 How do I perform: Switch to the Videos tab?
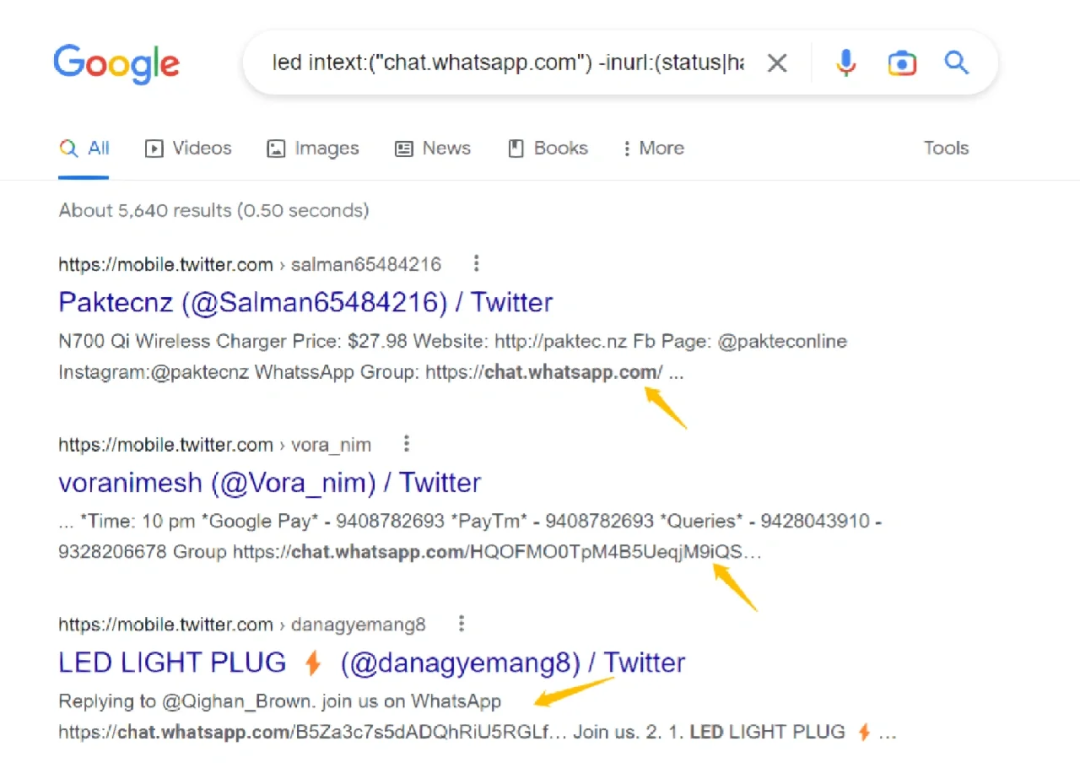[188, 148]
